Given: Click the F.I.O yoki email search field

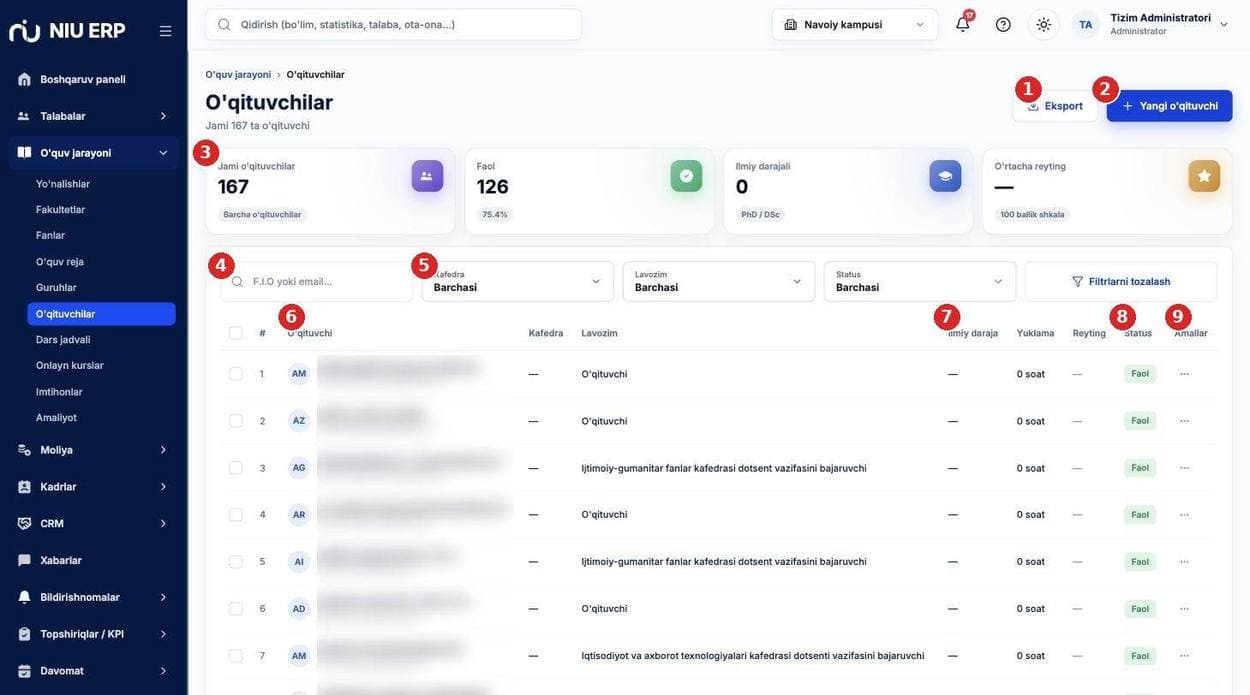Looking at the screenshot, I should [317, 281].
